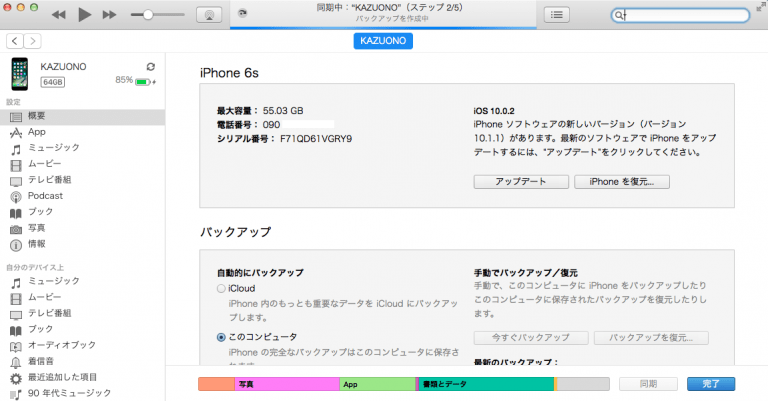Click the iPhone device thumbnail
The image size is (768, 401).
pos(20,74)
